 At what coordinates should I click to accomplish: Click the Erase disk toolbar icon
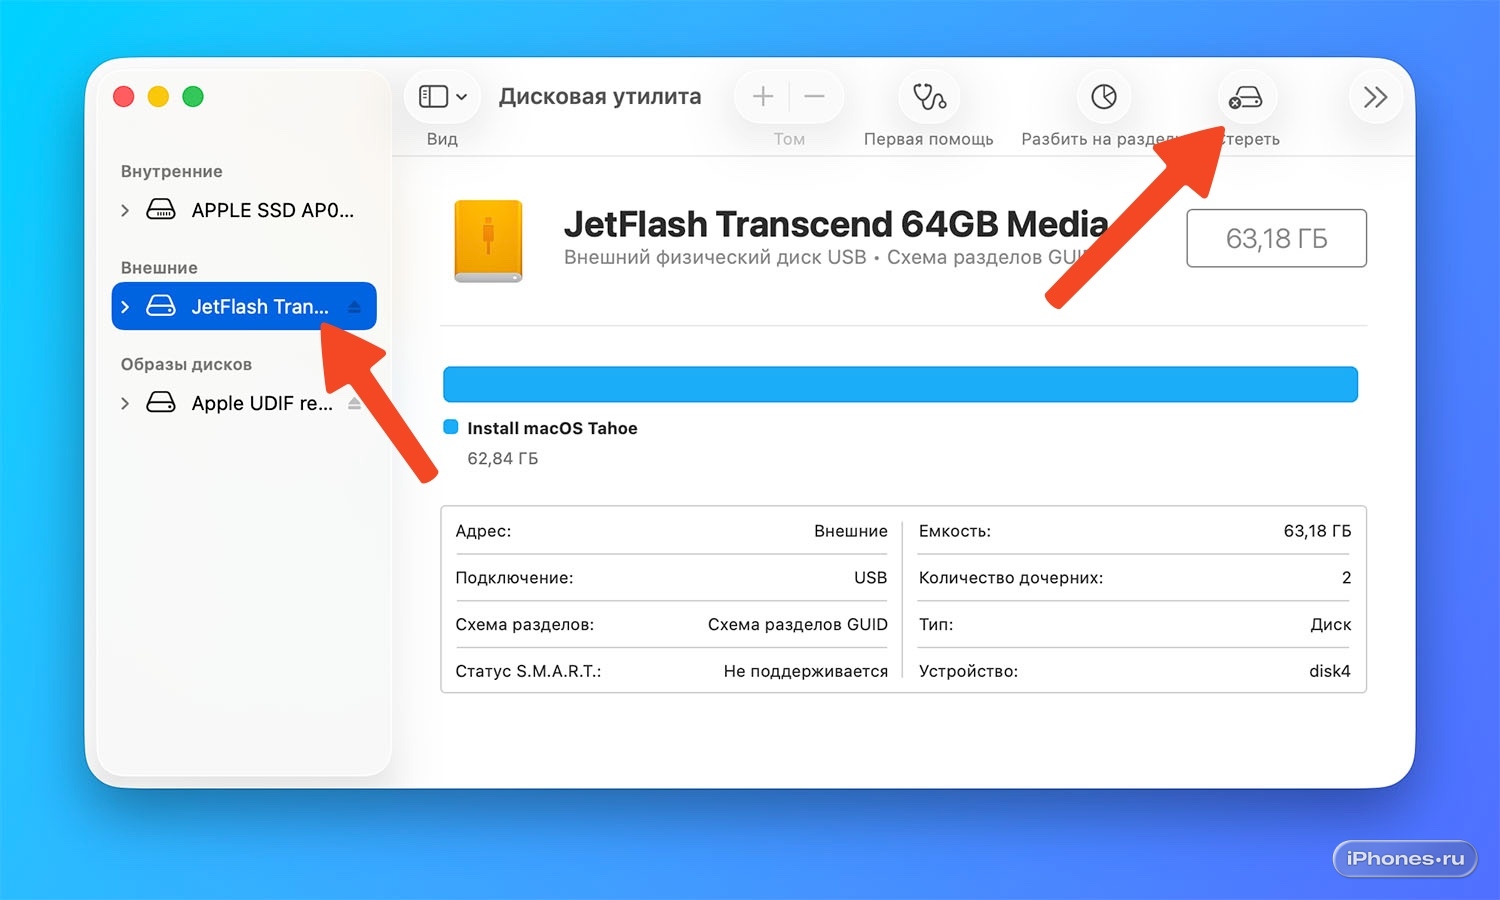[x=1246, y=97]
